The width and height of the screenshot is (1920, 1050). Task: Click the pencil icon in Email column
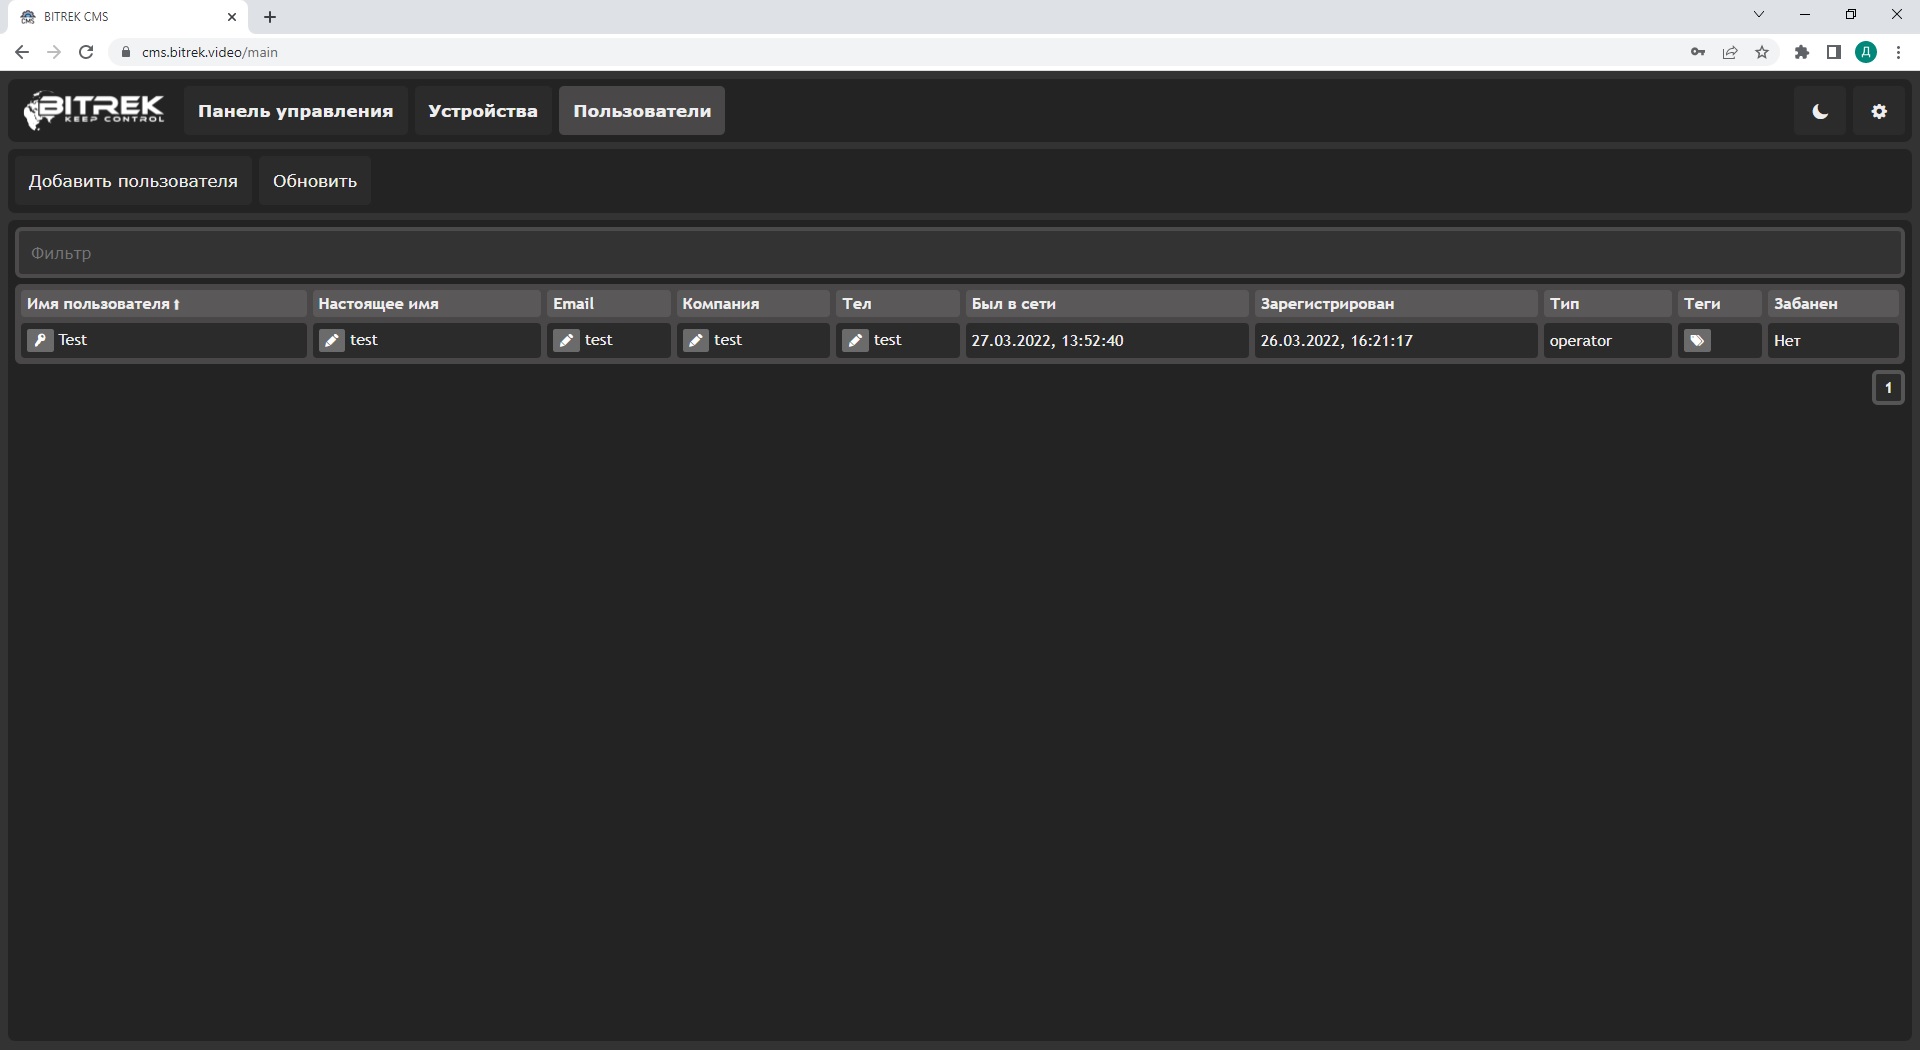[567, 341]
